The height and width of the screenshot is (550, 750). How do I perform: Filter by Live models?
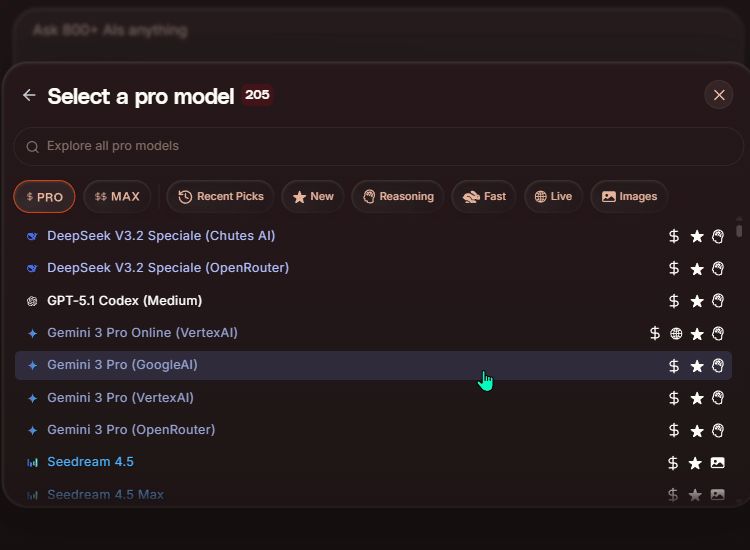point(553,197)
